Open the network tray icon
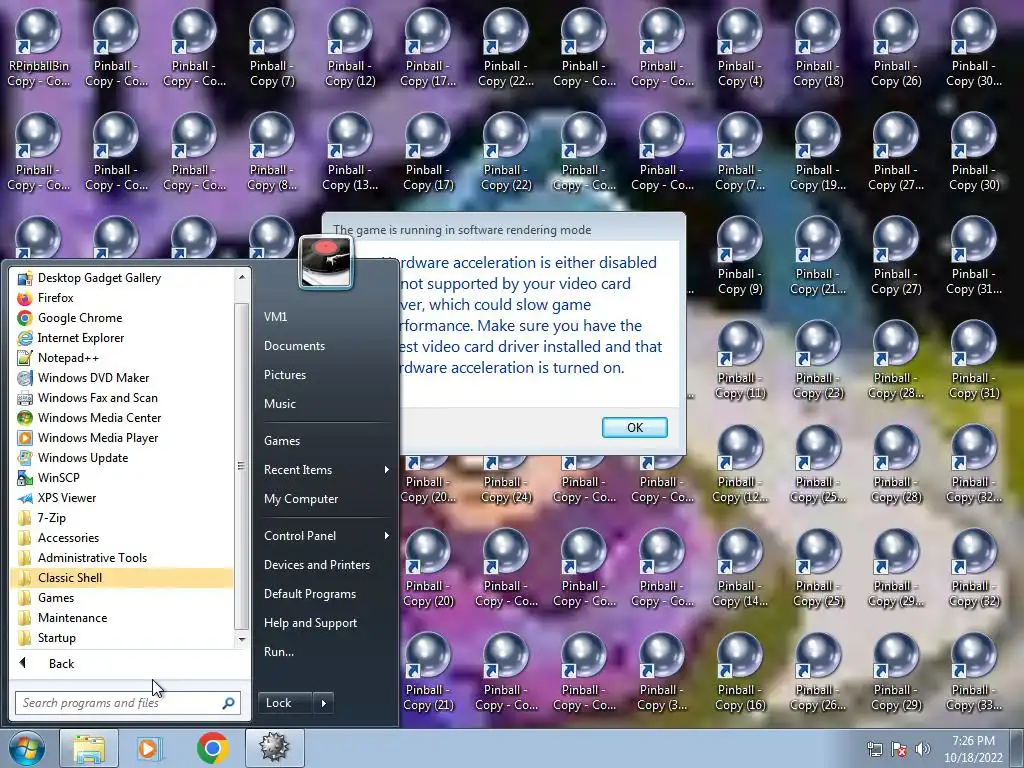This screenshot has width=1024, height=768. pos(874,749)
